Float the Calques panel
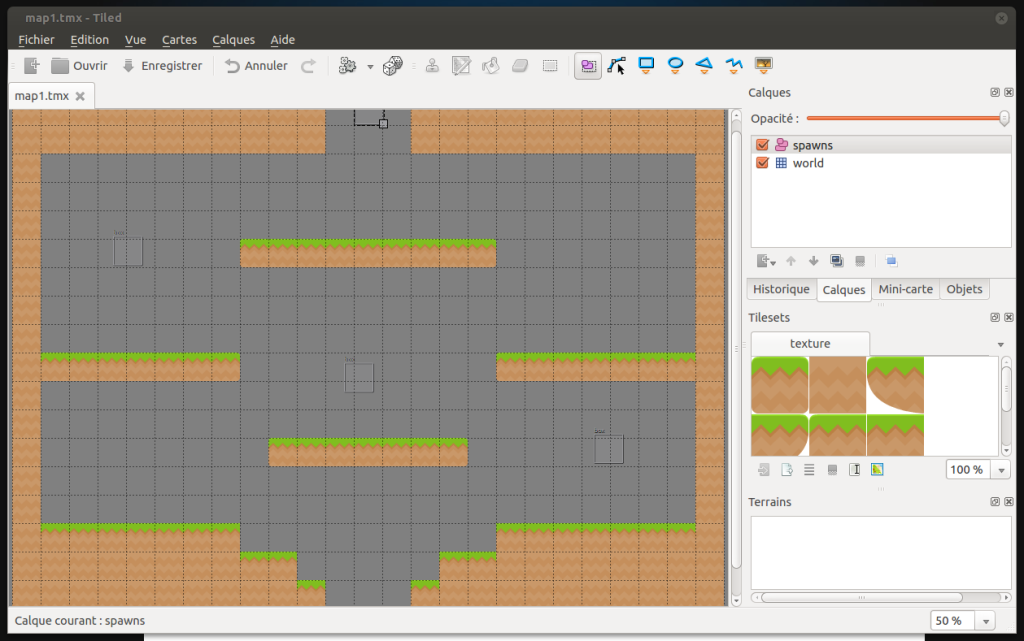1024x641 pixels. tap(995, 93)
